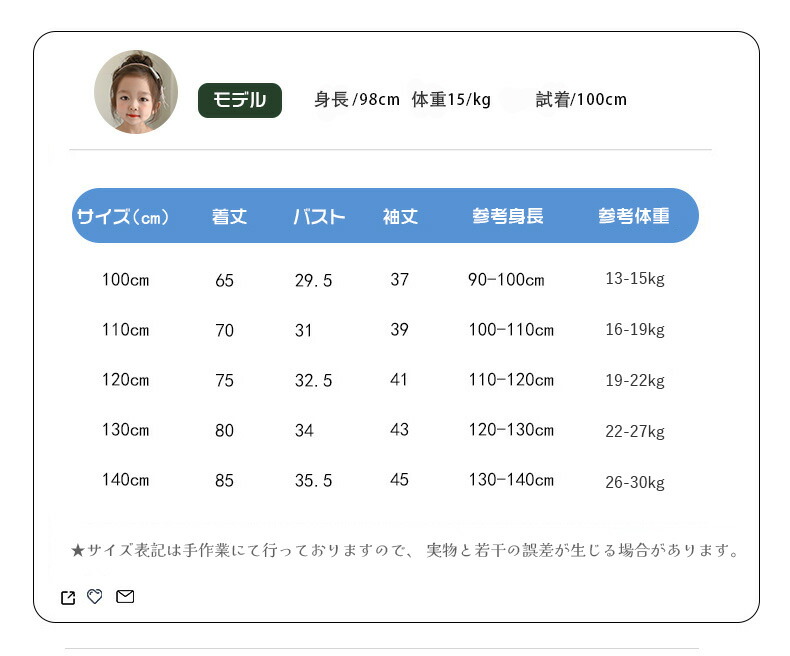Click the 参考体重 column header
Screen dimensions: 790x656
[x=634, y=217]
